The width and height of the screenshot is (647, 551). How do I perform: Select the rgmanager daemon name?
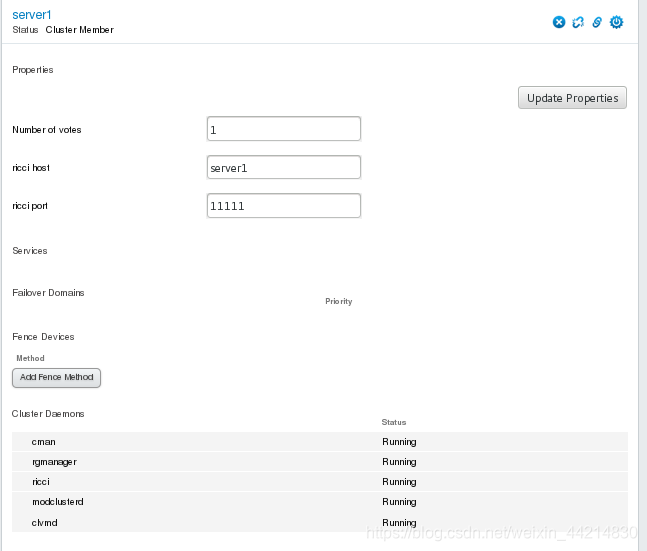coord(54,462)
